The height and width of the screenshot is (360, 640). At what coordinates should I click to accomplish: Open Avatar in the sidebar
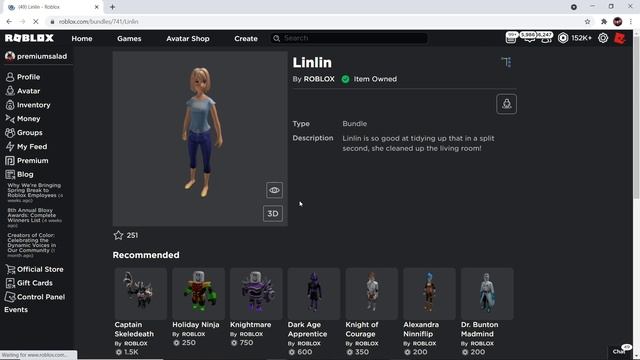pos(23,91)
